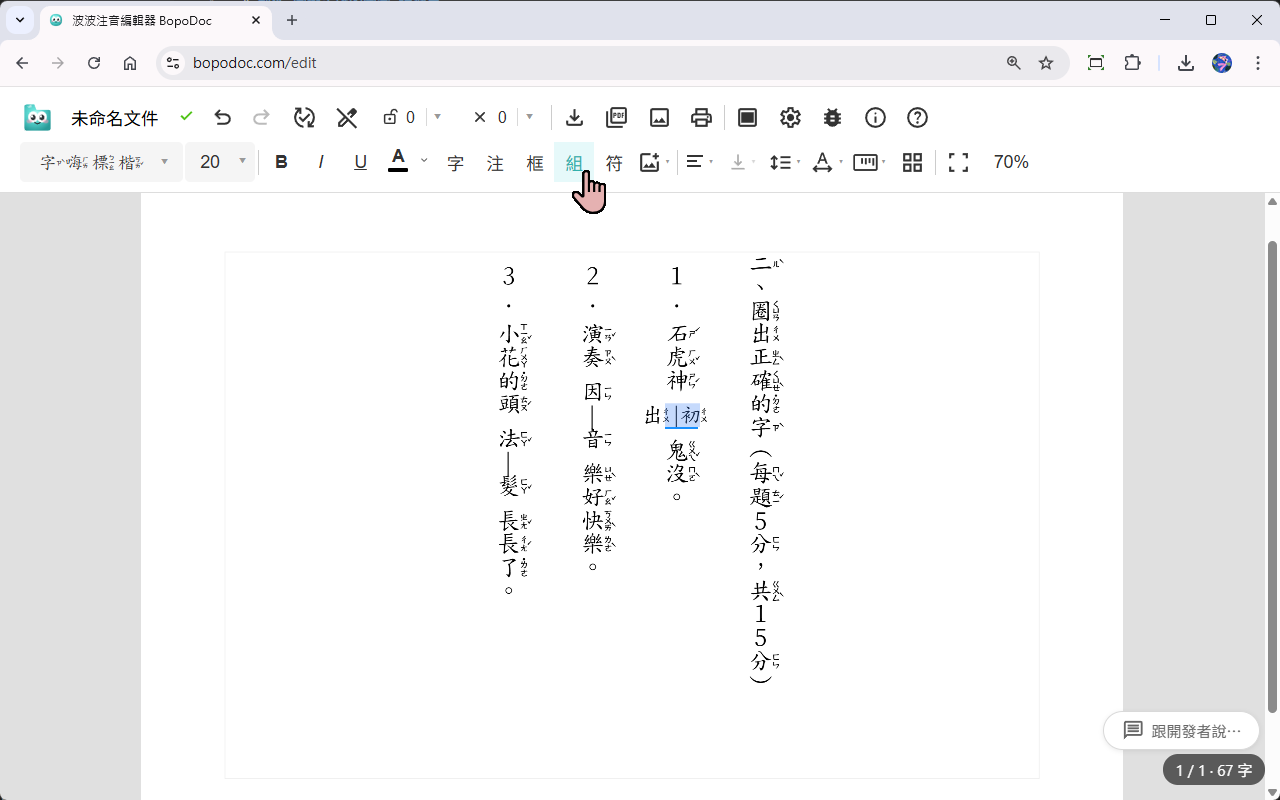
Task: Click the download icon in the toolbar
Action: [x=574, y=117]
